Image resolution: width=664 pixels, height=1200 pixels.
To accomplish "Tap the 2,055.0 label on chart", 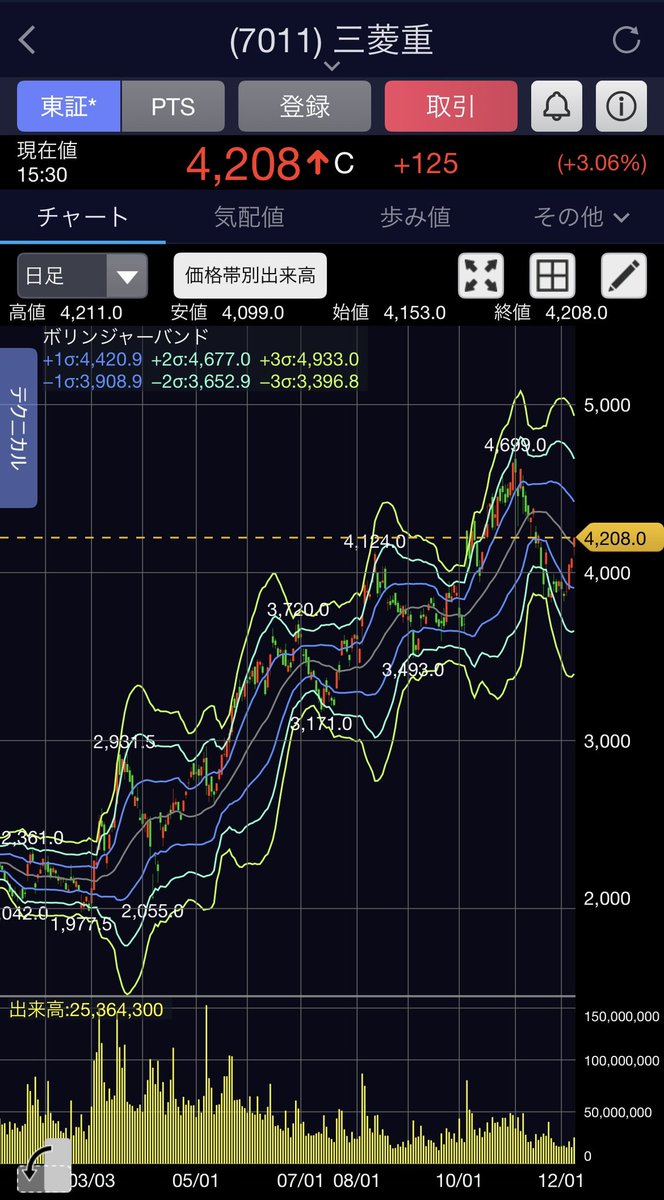I will tap(152, 911).
